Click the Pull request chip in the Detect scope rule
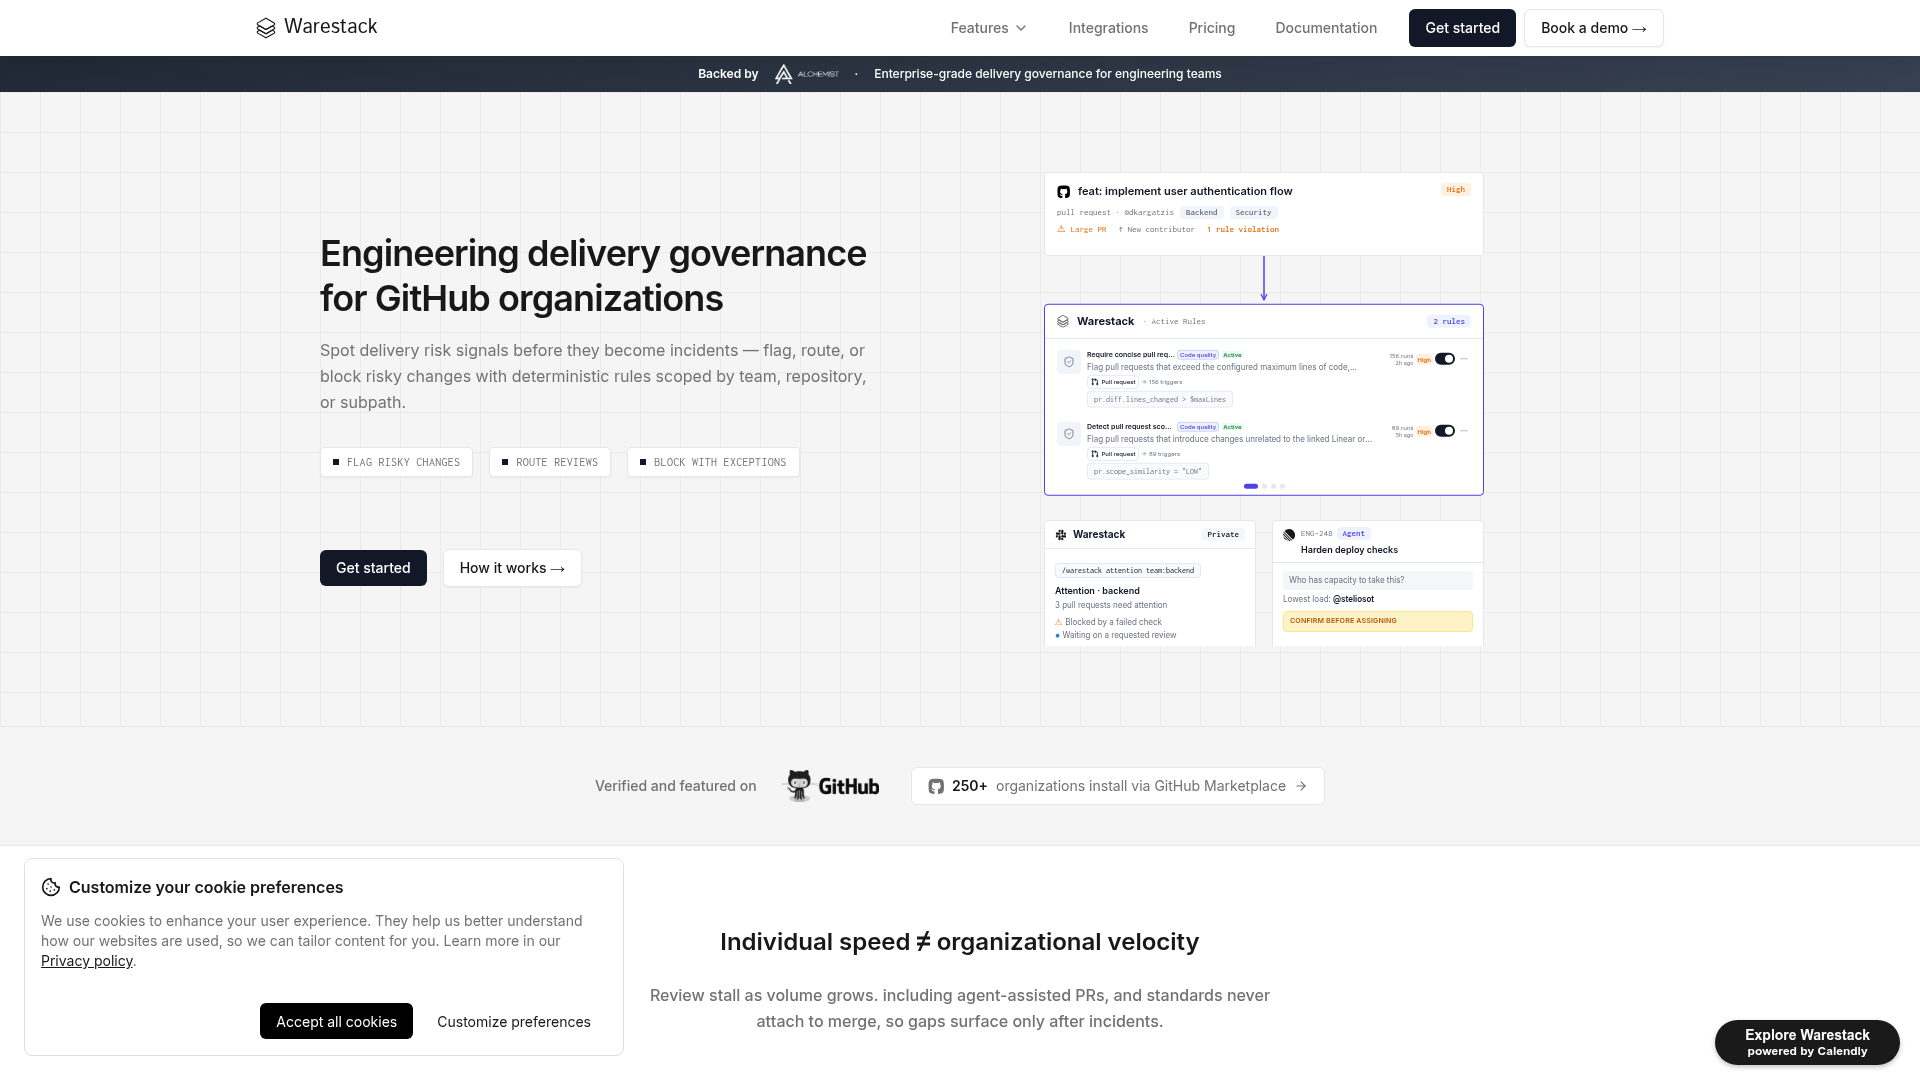Screen dimensions: 1920x1080 (x=1113, y=454)
